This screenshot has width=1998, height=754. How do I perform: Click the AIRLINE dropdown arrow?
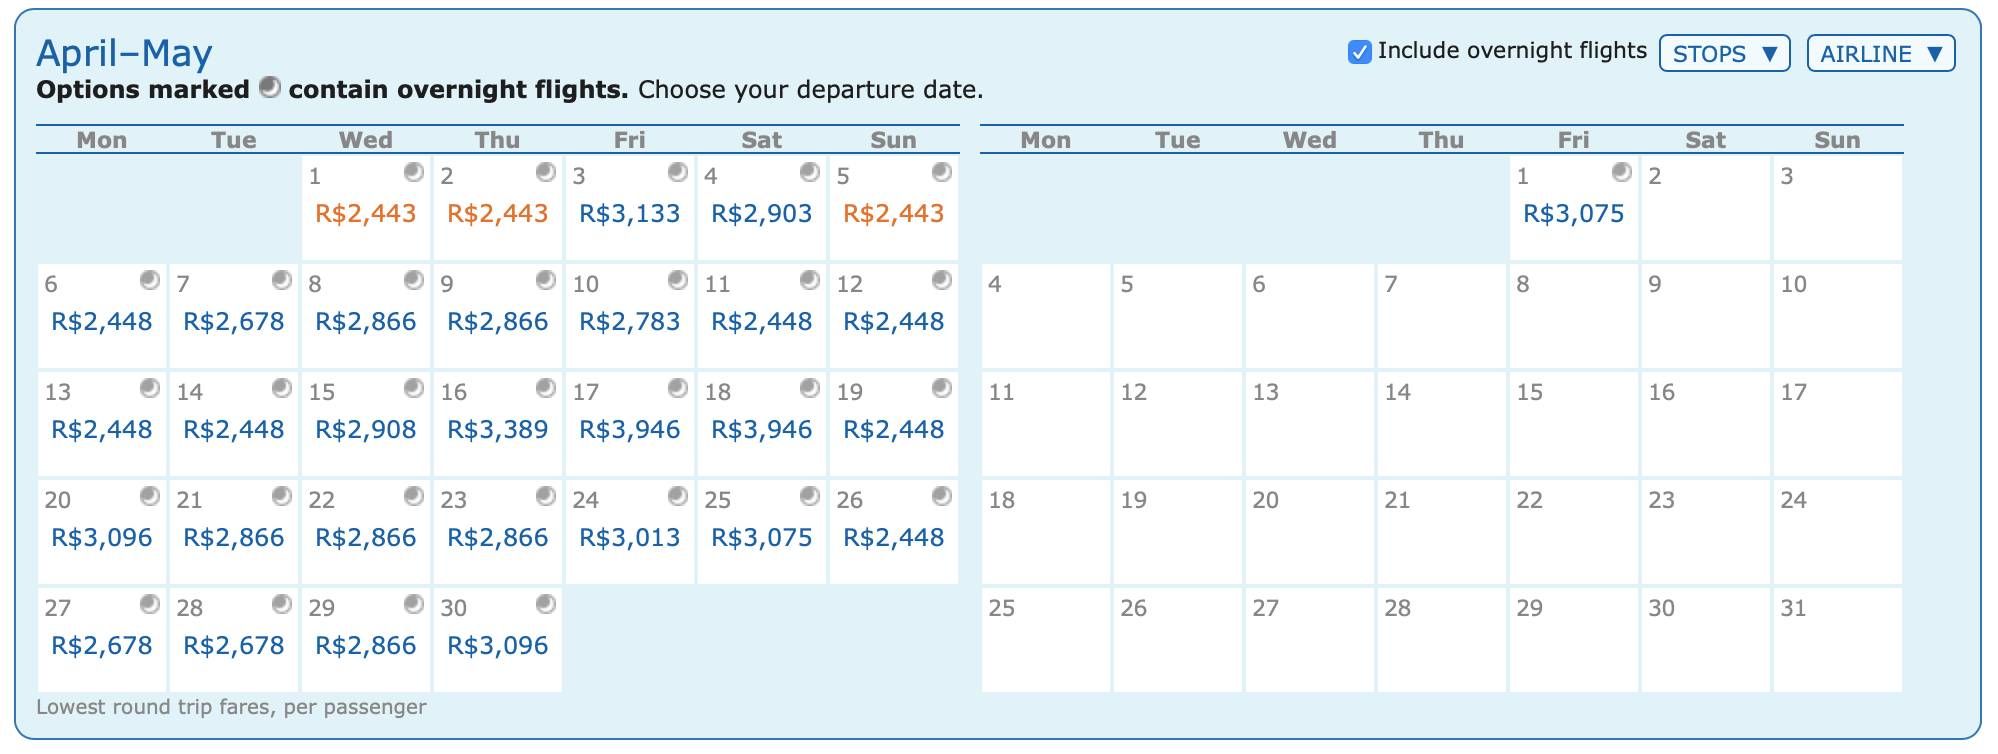[x=1934, y=54]
